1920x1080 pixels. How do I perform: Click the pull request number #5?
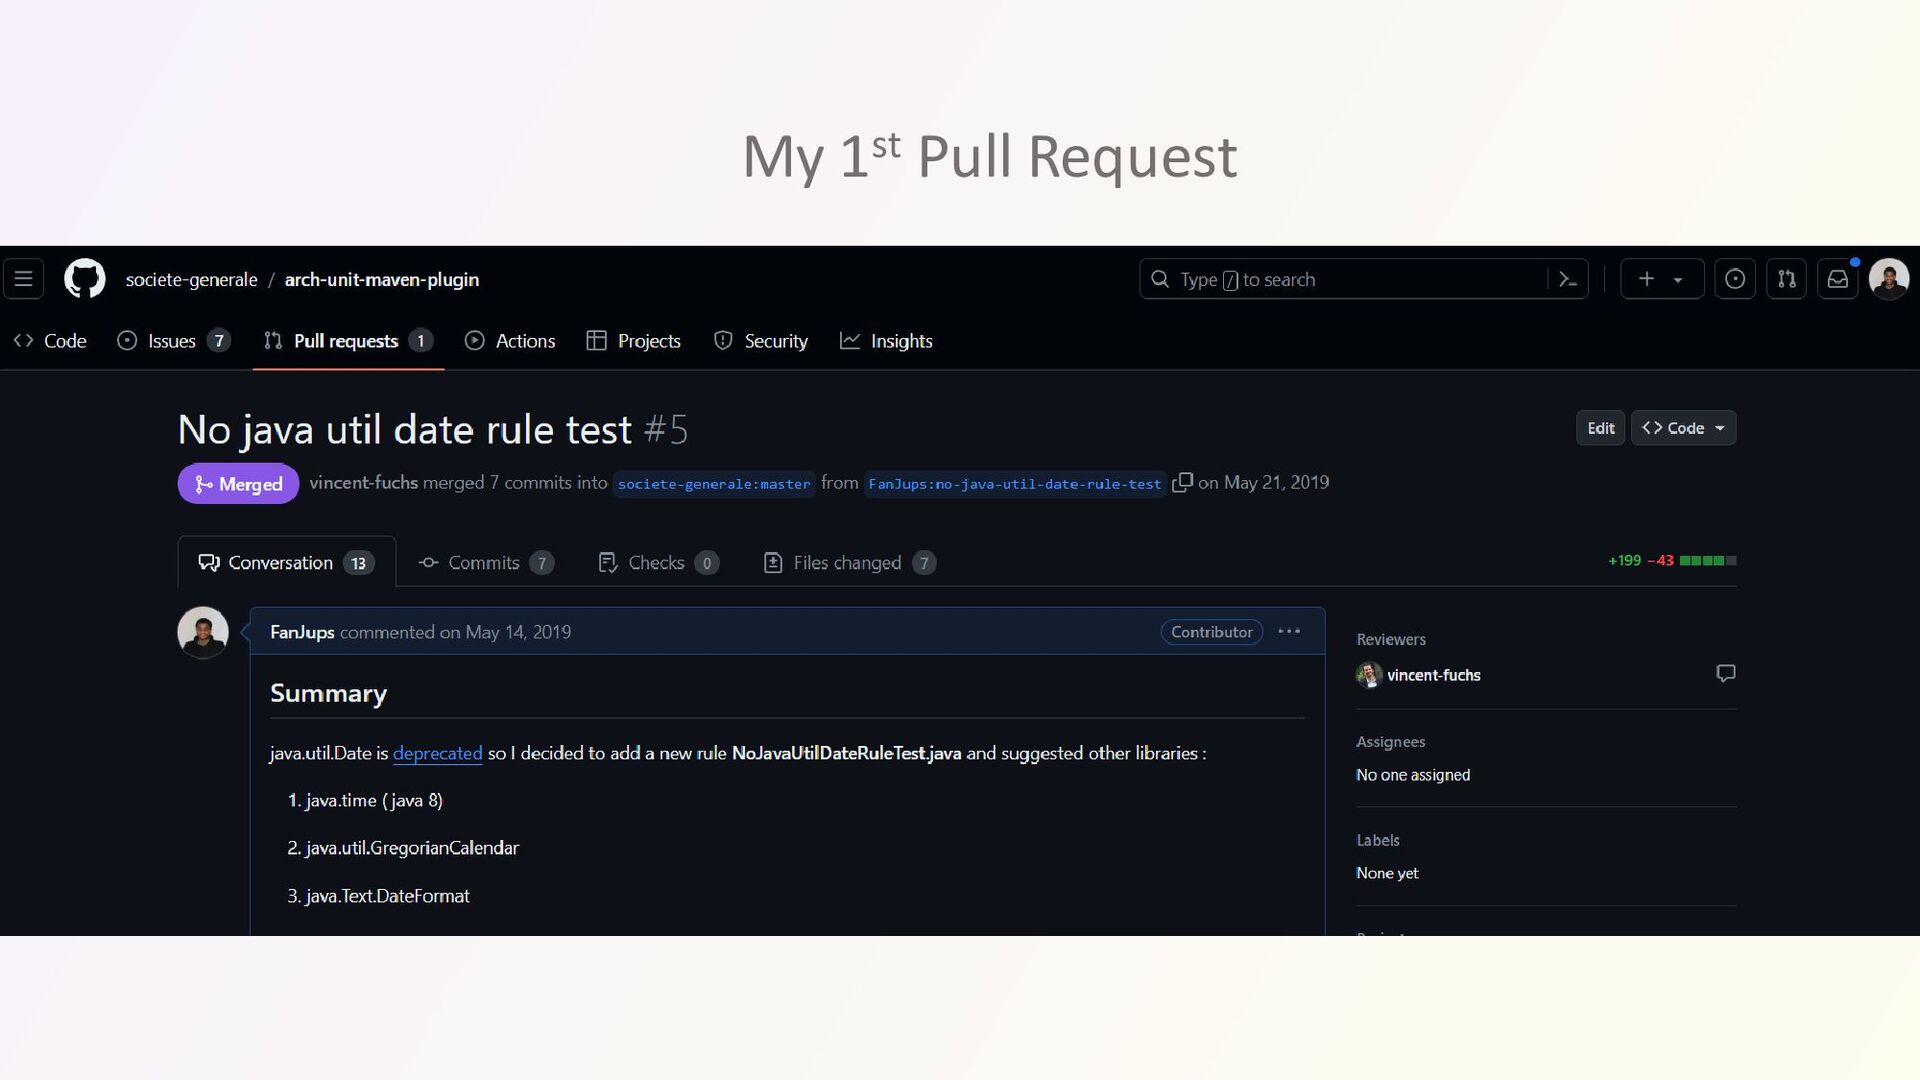coord(665,430)
